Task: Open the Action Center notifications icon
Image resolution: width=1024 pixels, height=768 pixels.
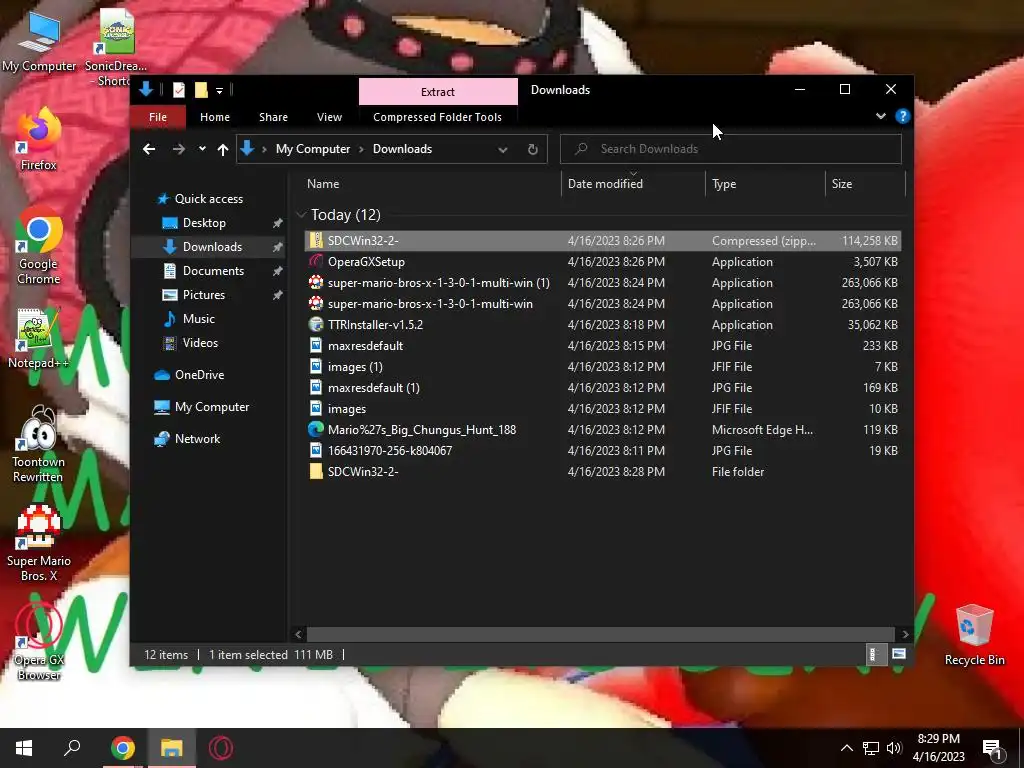Action: pos(993,749)
